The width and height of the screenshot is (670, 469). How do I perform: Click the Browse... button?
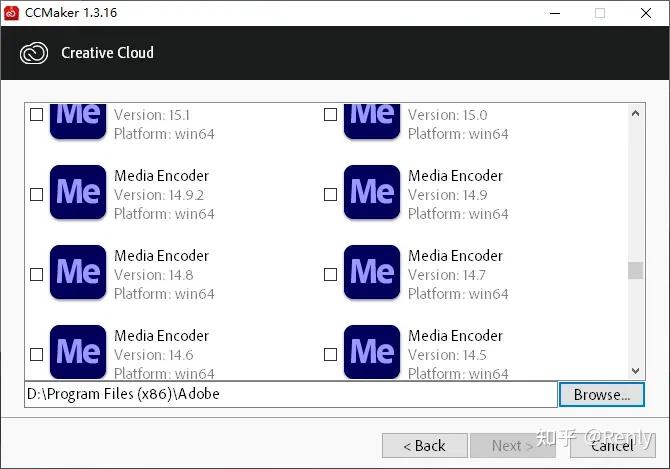click(x=602, y=394)
